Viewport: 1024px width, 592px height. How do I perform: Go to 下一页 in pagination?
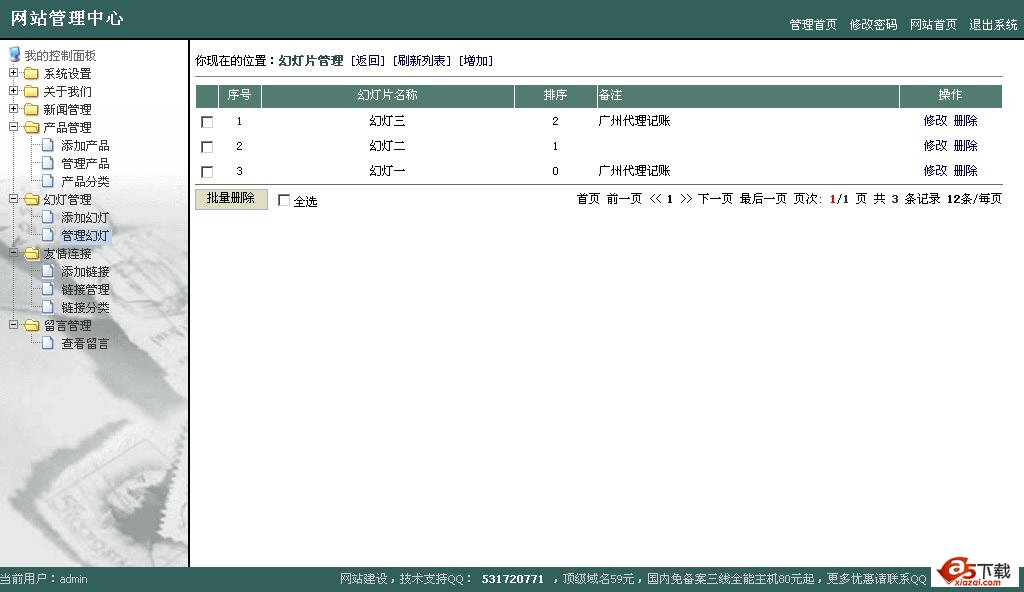coord(715,199)
